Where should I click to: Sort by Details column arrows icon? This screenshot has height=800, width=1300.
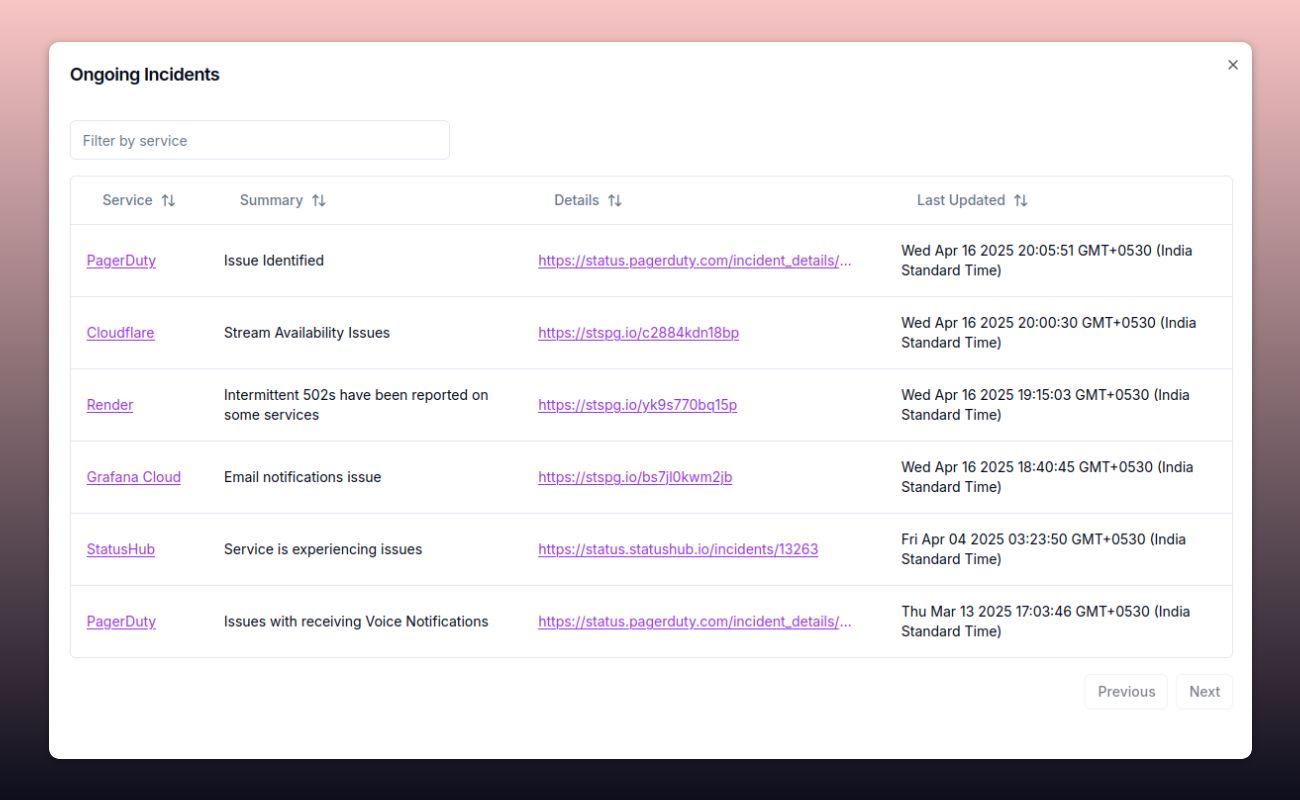coord(615,200)
